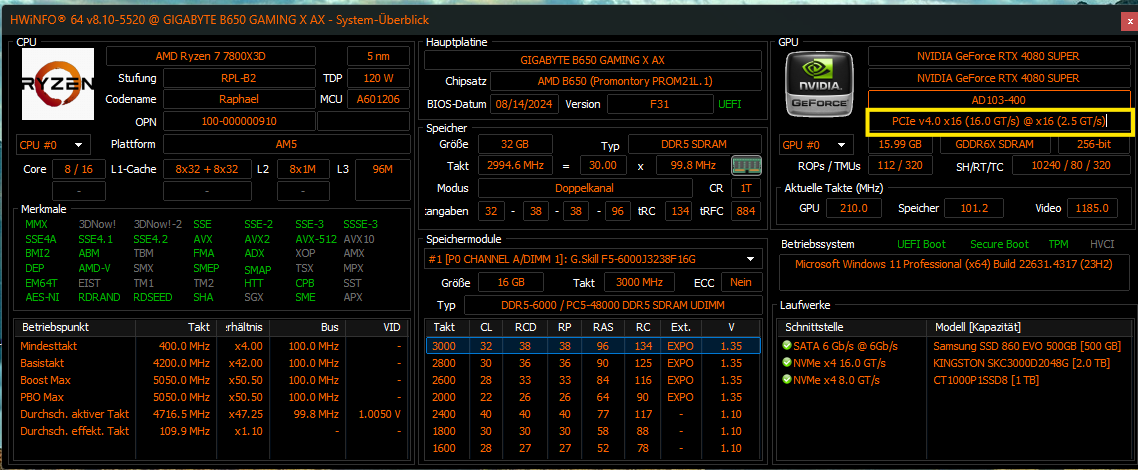The image size is (1138, 470).
Task: Click the Schnittstelle column header
Action: 853,327
